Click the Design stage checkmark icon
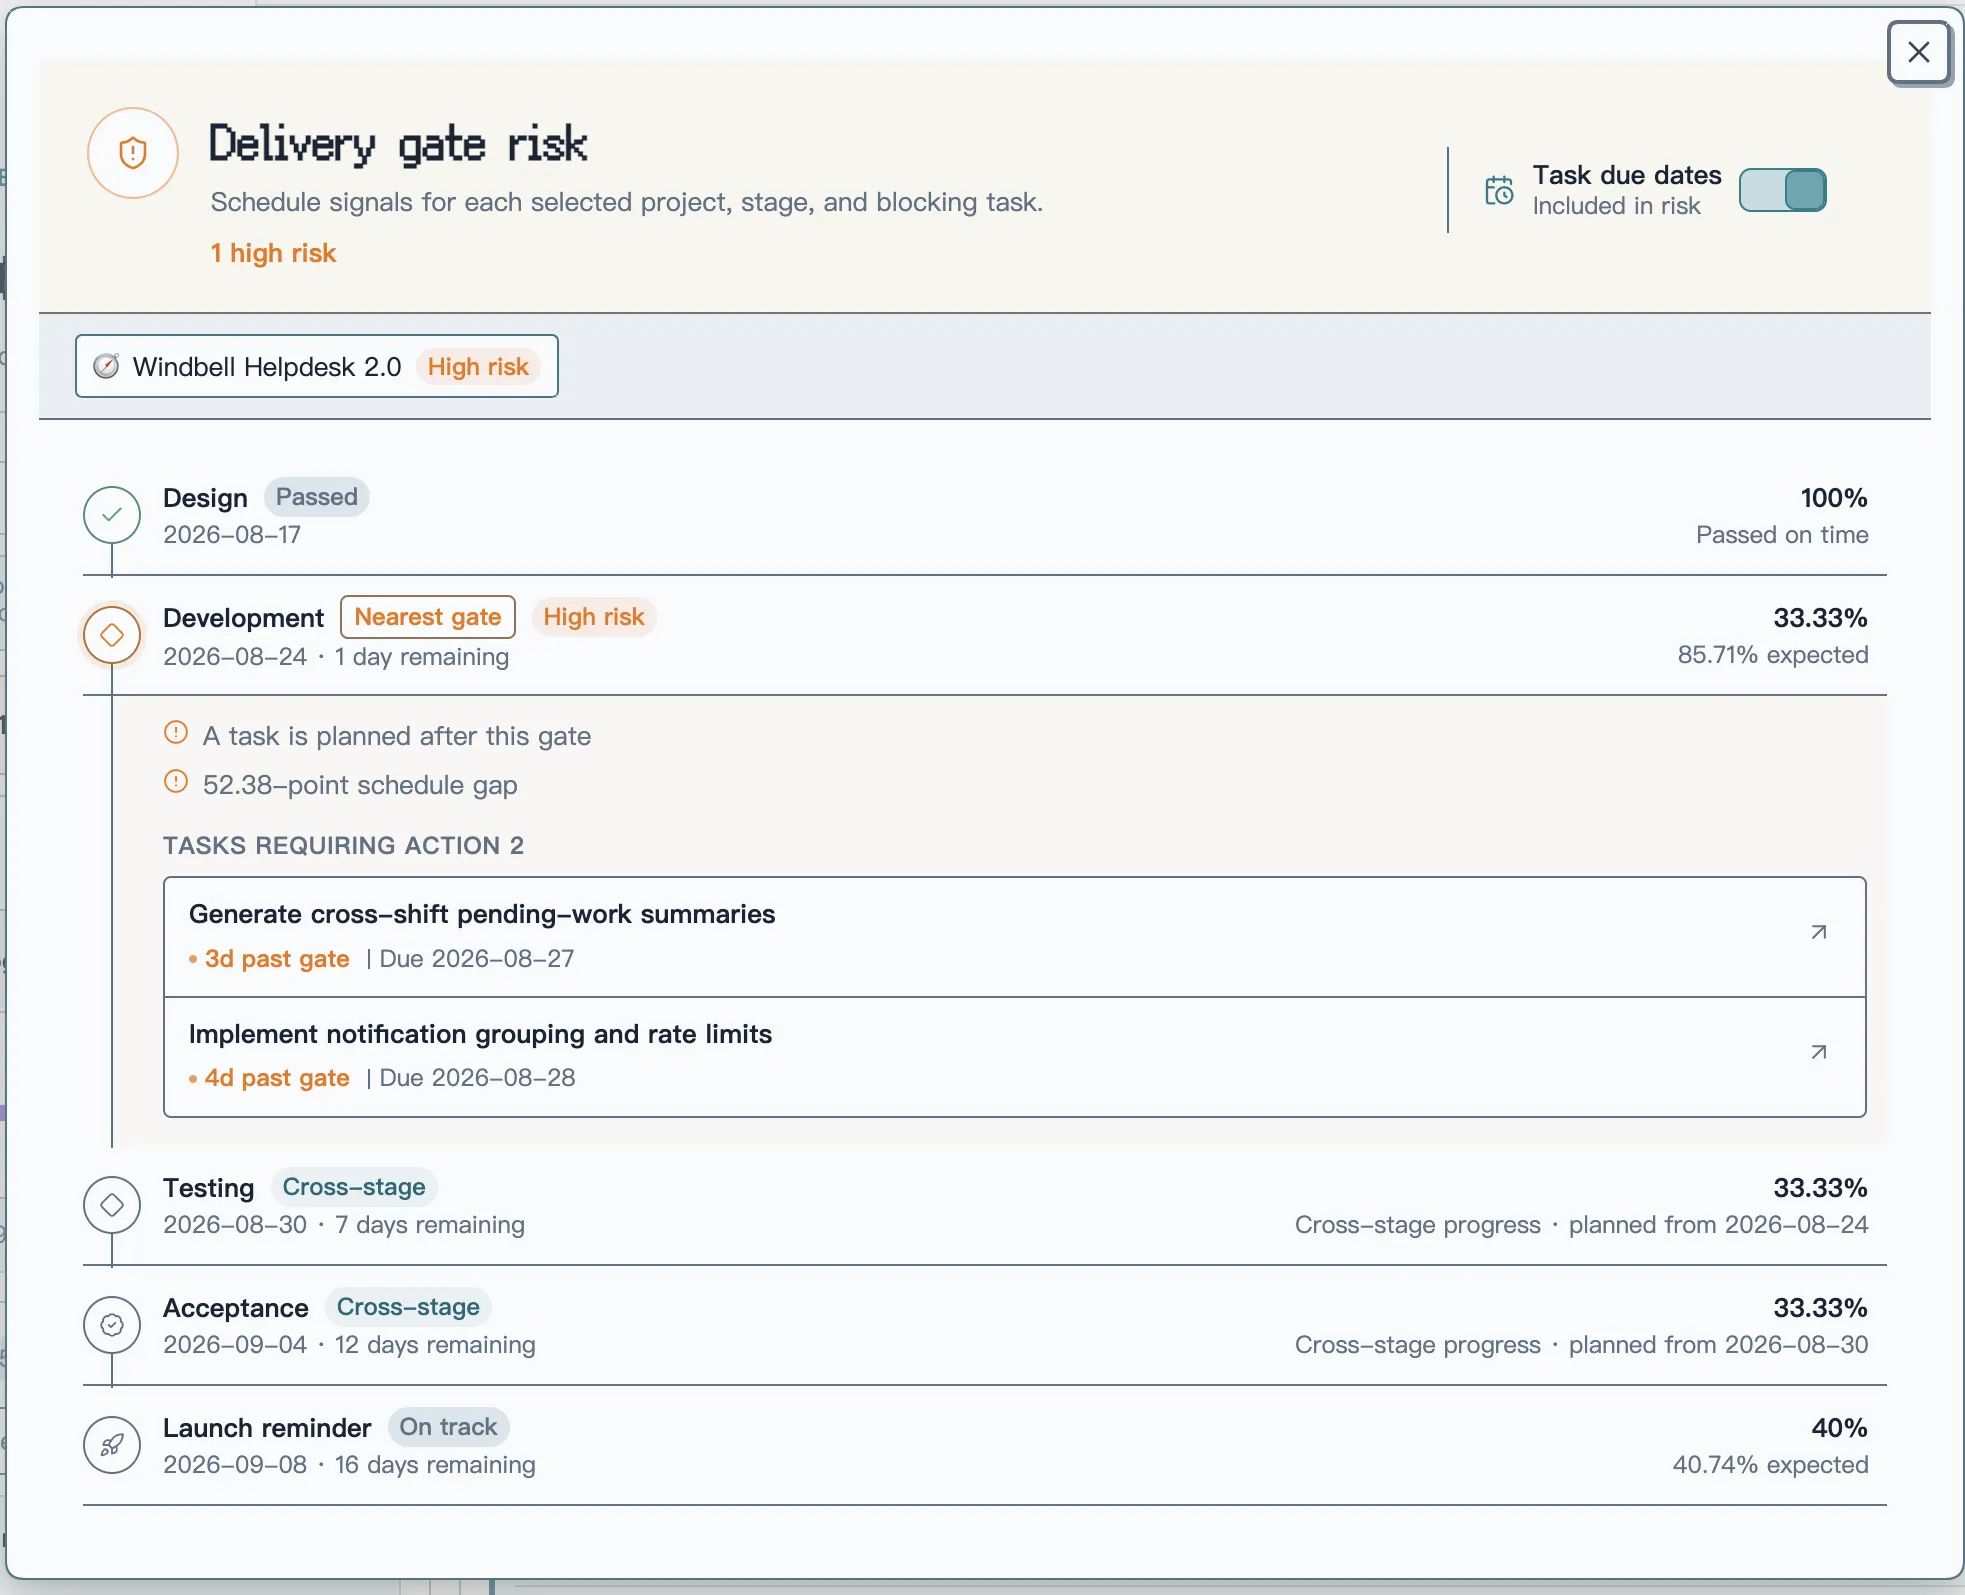 coord(112,515)
